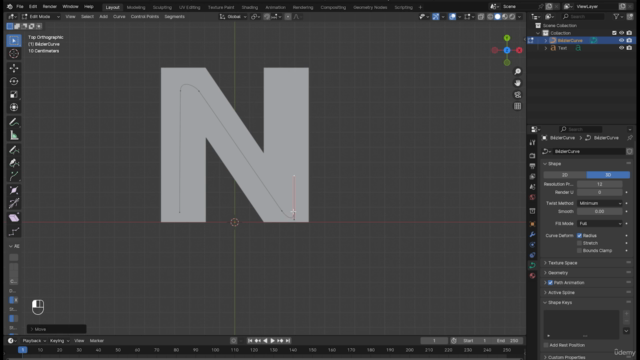Switch to the Modeling workspace tab
This screenshot has width=640, height=360.
coord(136,7)
